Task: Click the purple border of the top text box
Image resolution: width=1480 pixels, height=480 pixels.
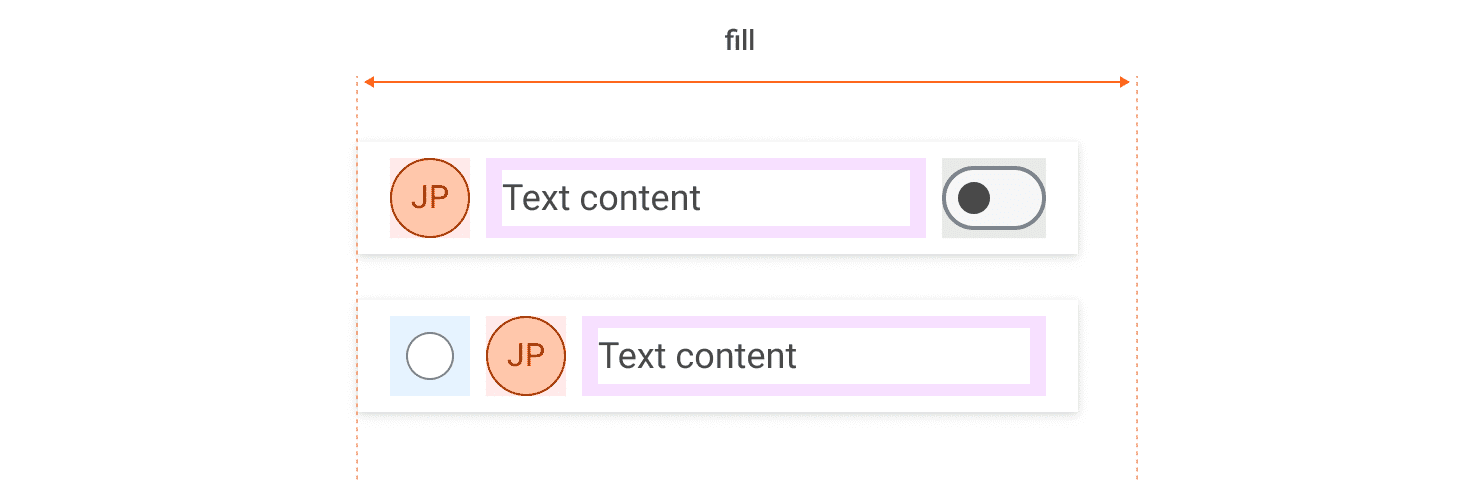Action: 706,164
